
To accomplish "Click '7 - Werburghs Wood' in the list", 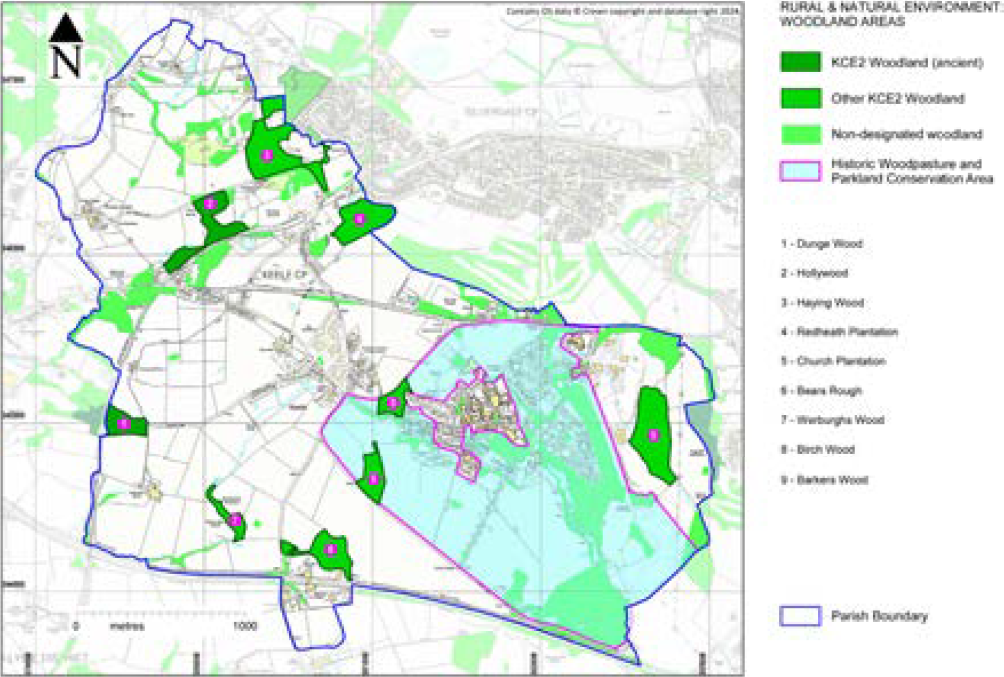I will click(x=832, y=420).
